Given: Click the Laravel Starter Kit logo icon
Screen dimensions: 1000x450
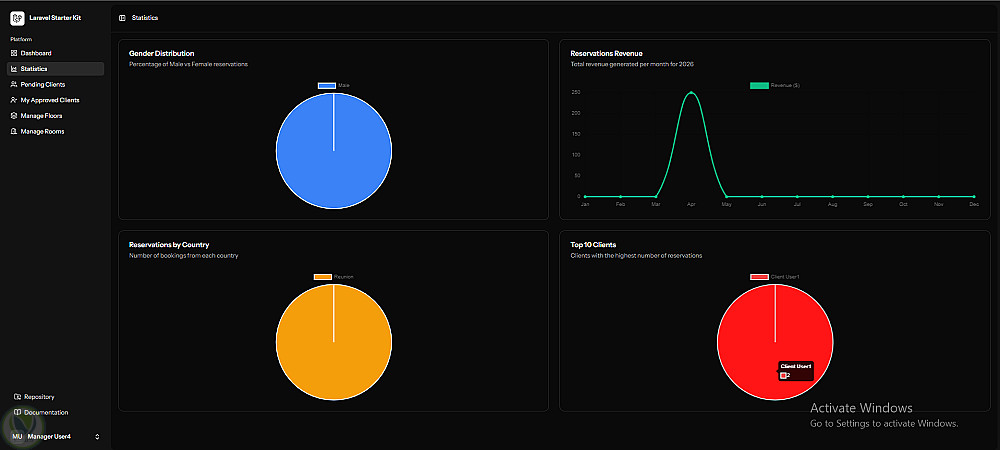Looking at the screenshot, I should 17,18.
